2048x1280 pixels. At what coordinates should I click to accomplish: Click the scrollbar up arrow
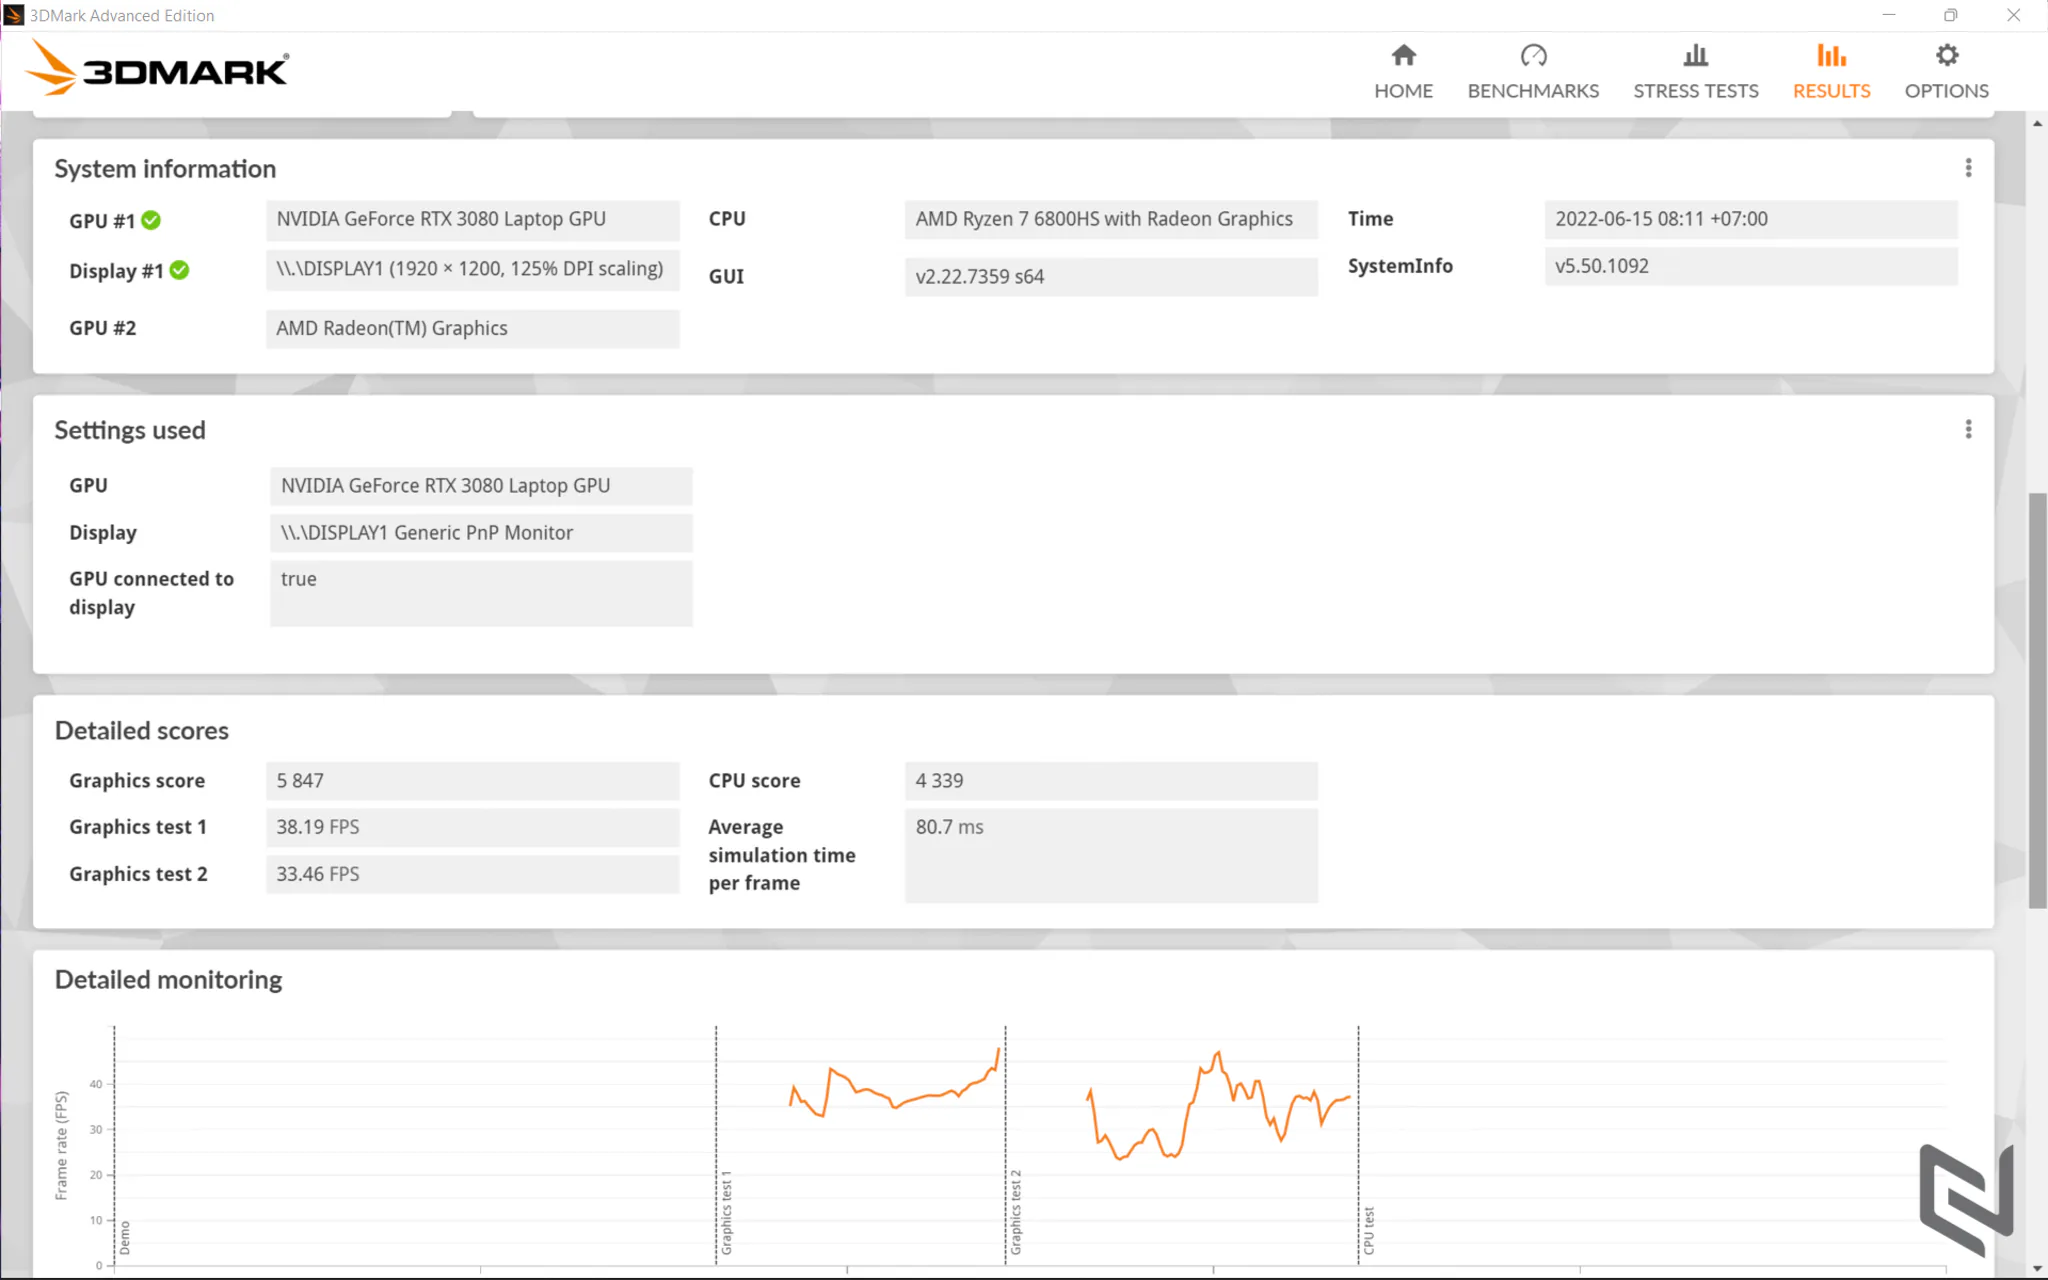click(2037, 123)
